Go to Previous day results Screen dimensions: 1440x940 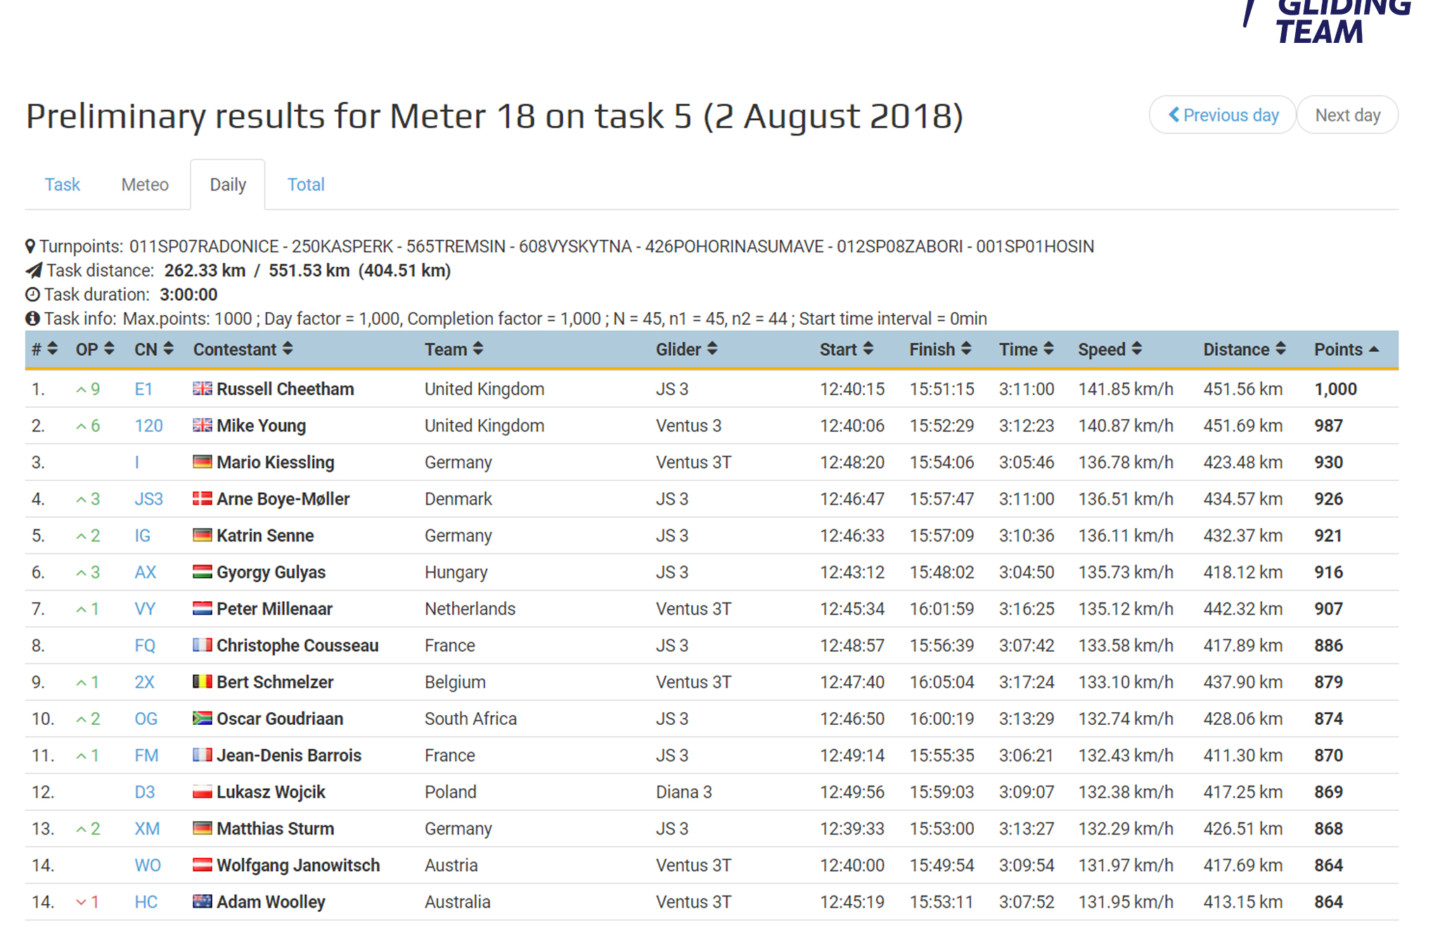pos(1222,115)
